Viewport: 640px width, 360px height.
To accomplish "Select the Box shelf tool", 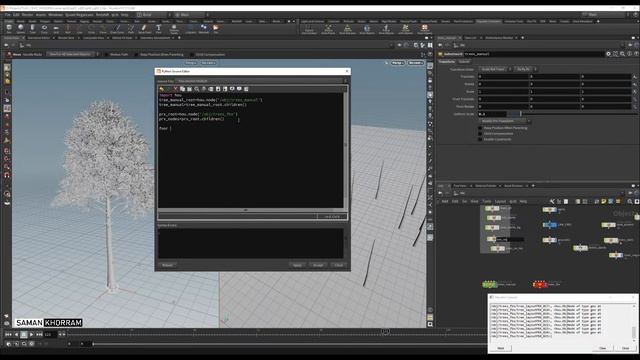I will pos(9,29).
